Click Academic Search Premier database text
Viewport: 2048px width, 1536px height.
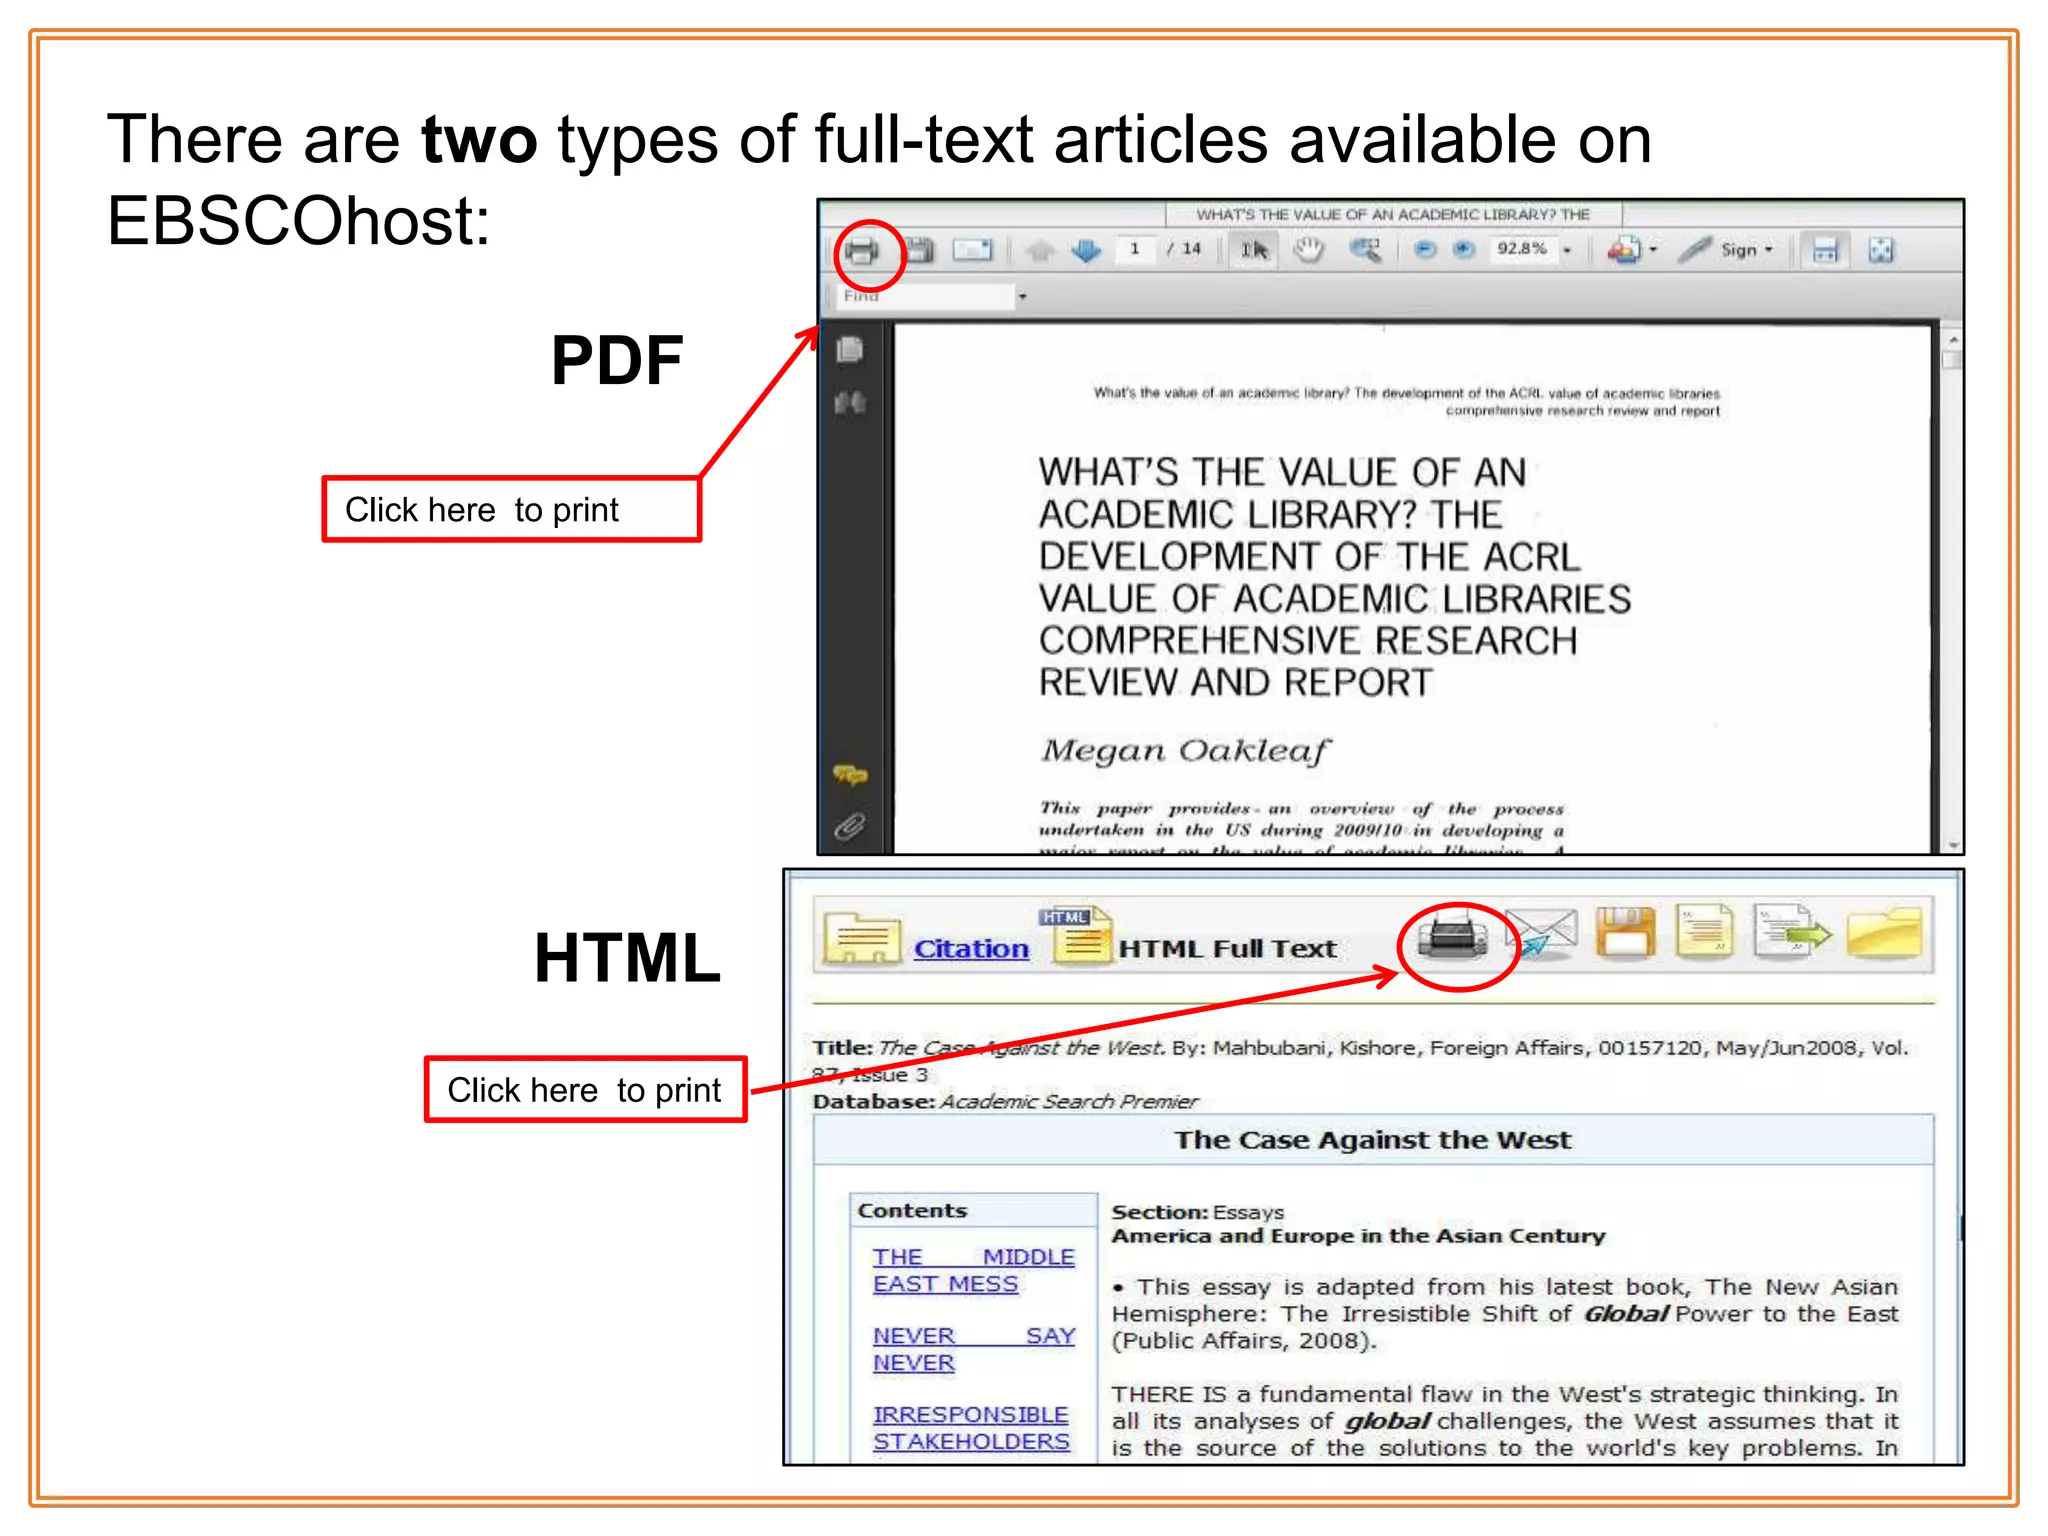click(1068, 1101)
